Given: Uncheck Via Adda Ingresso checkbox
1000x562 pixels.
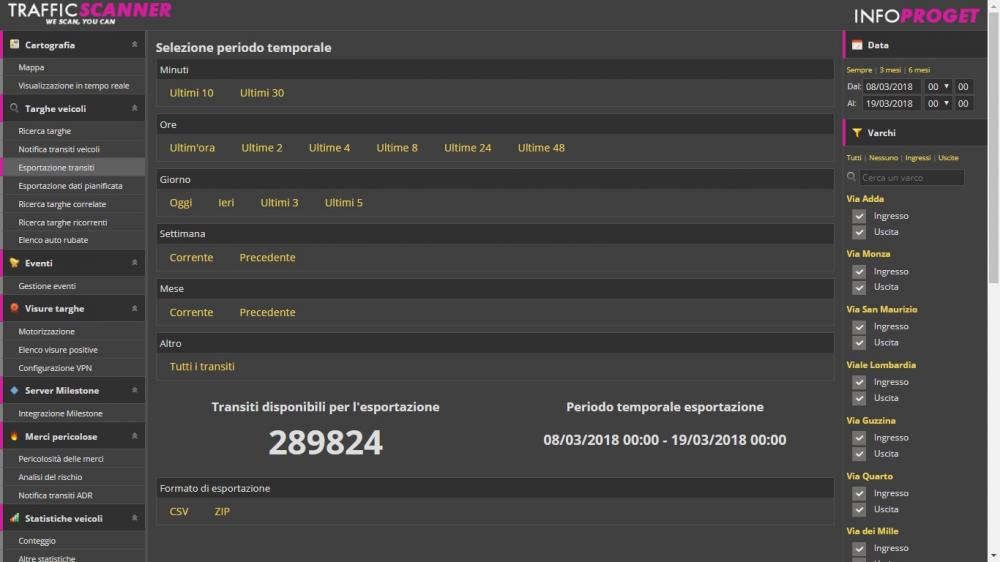Looking at the screenshot, I should tap(858, 216).
